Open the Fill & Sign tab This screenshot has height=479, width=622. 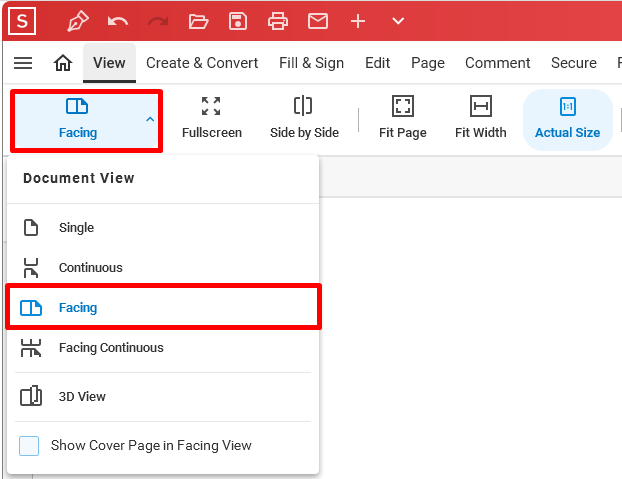tap(311, 63)
